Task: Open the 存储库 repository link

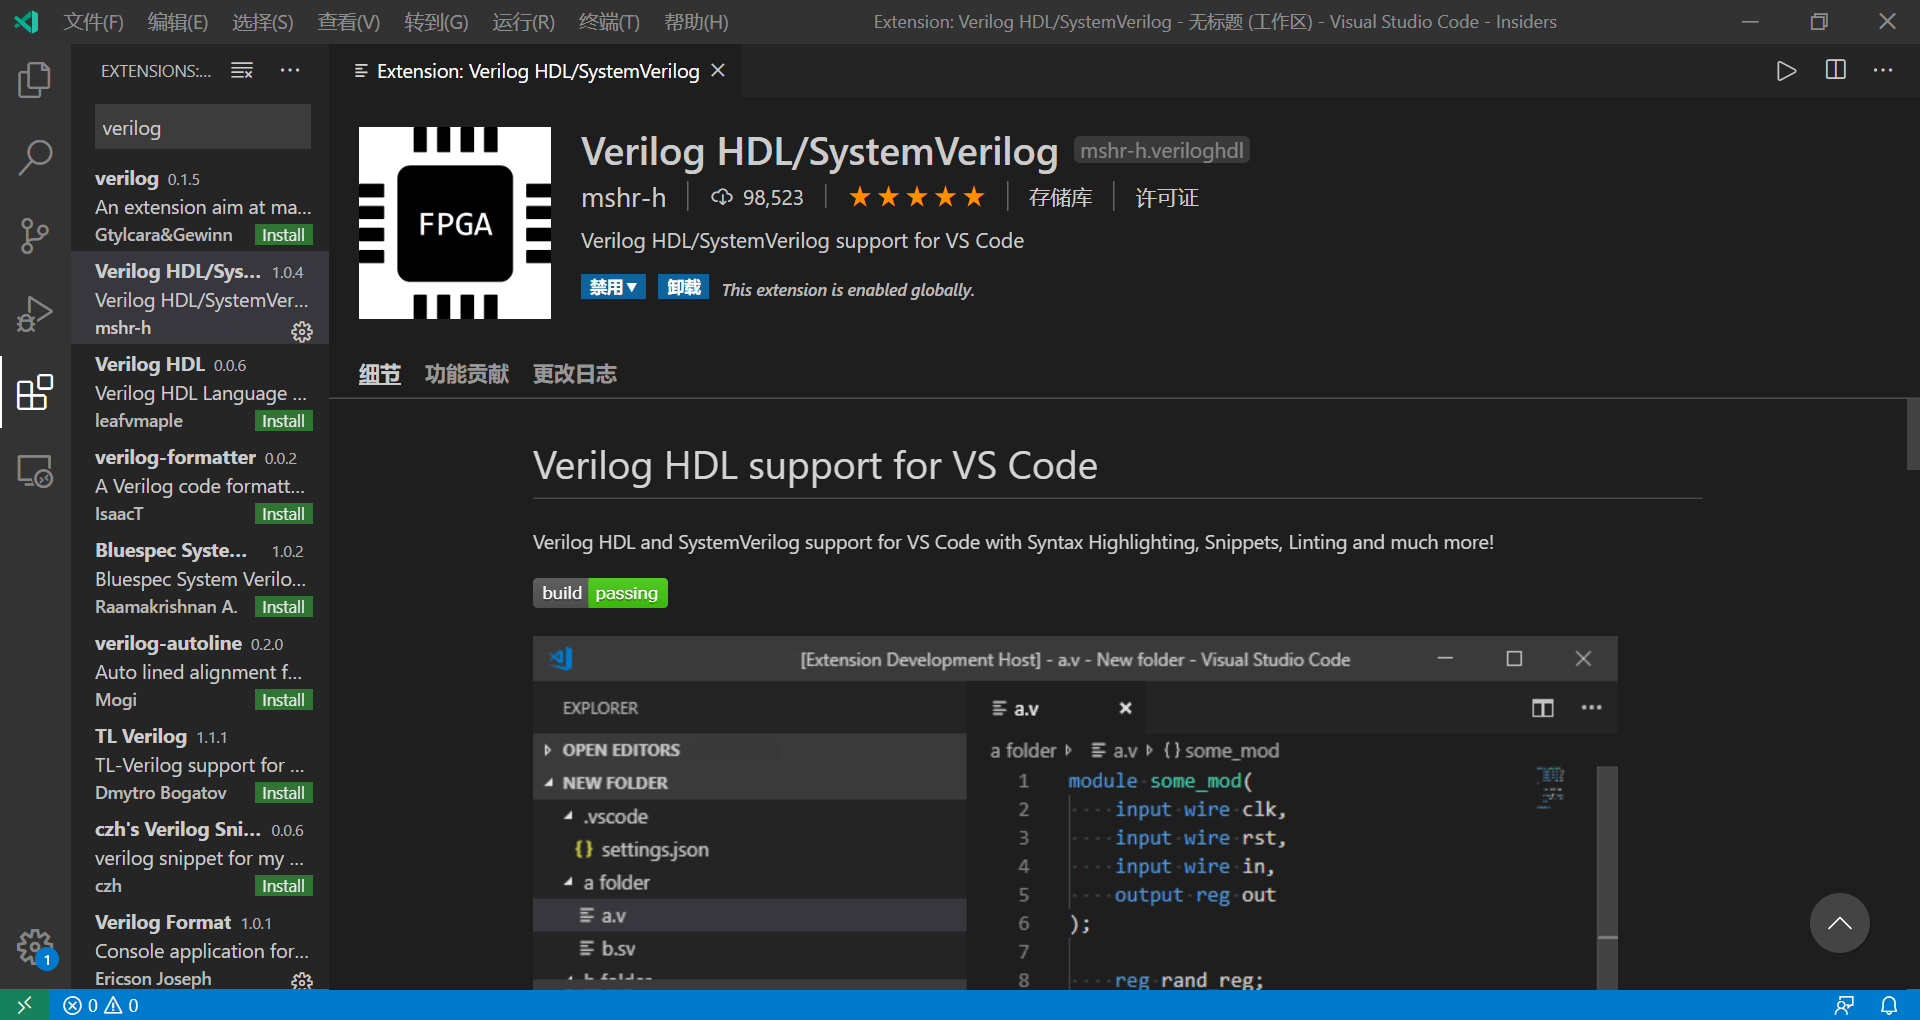Action: pyautogui.click(x=1061, y=197)
